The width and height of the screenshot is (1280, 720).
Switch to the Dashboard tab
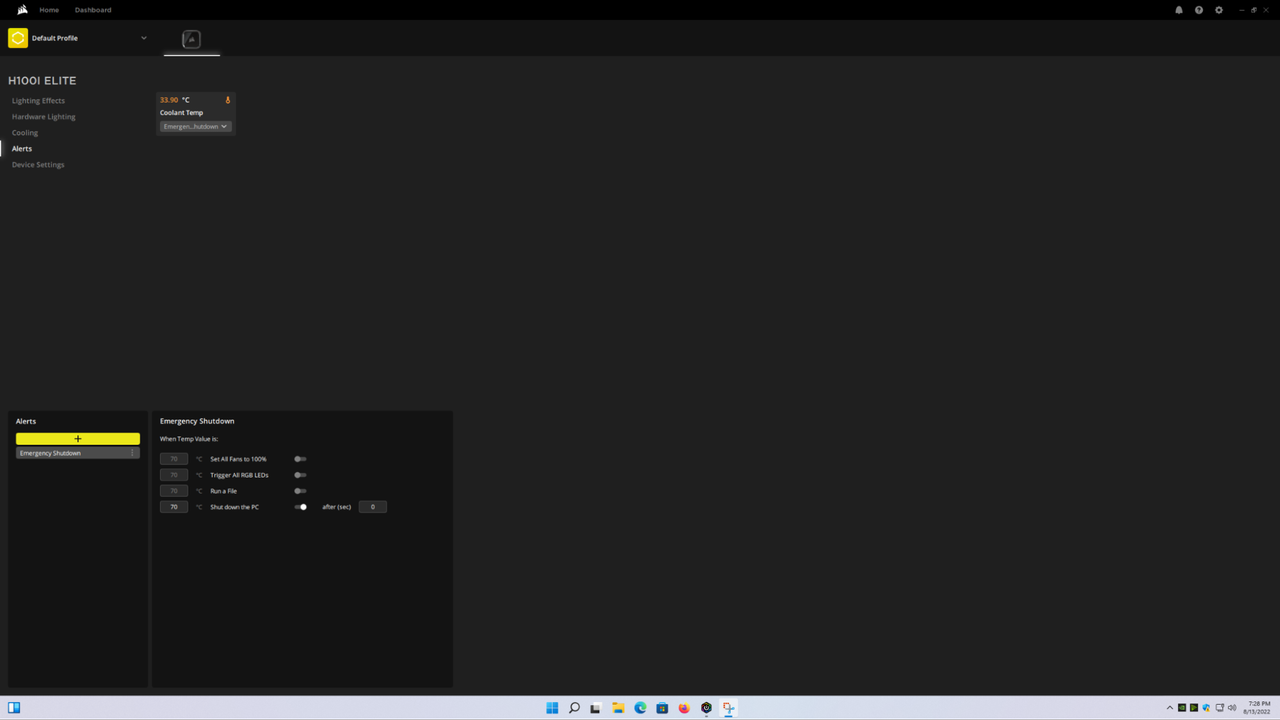(93, 10)
